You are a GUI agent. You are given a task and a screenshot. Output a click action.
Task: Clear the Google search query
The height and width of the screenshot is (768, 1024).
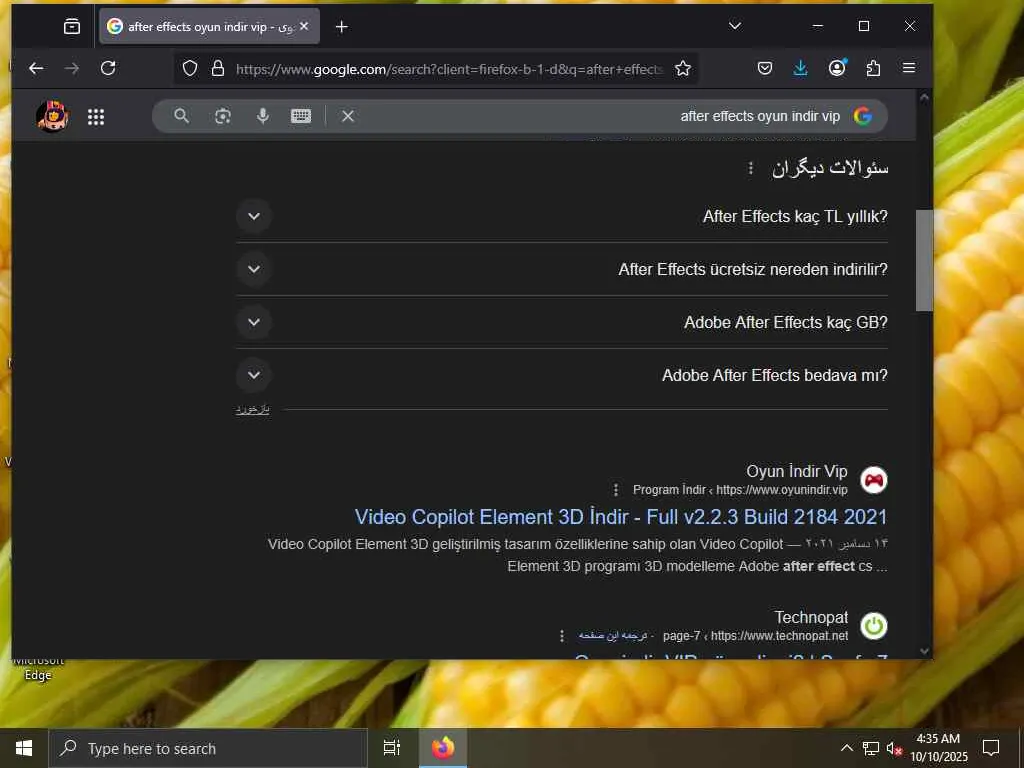pos(348,116)
